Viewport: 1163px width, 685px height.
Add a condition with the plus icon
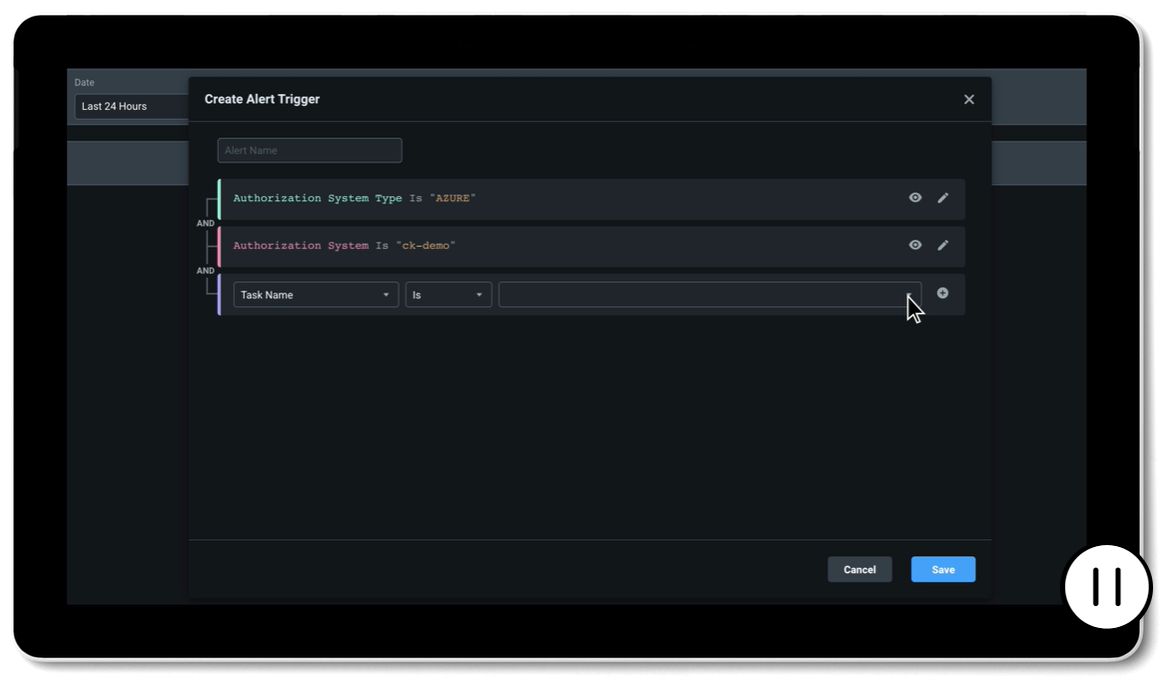click(942, 293)
